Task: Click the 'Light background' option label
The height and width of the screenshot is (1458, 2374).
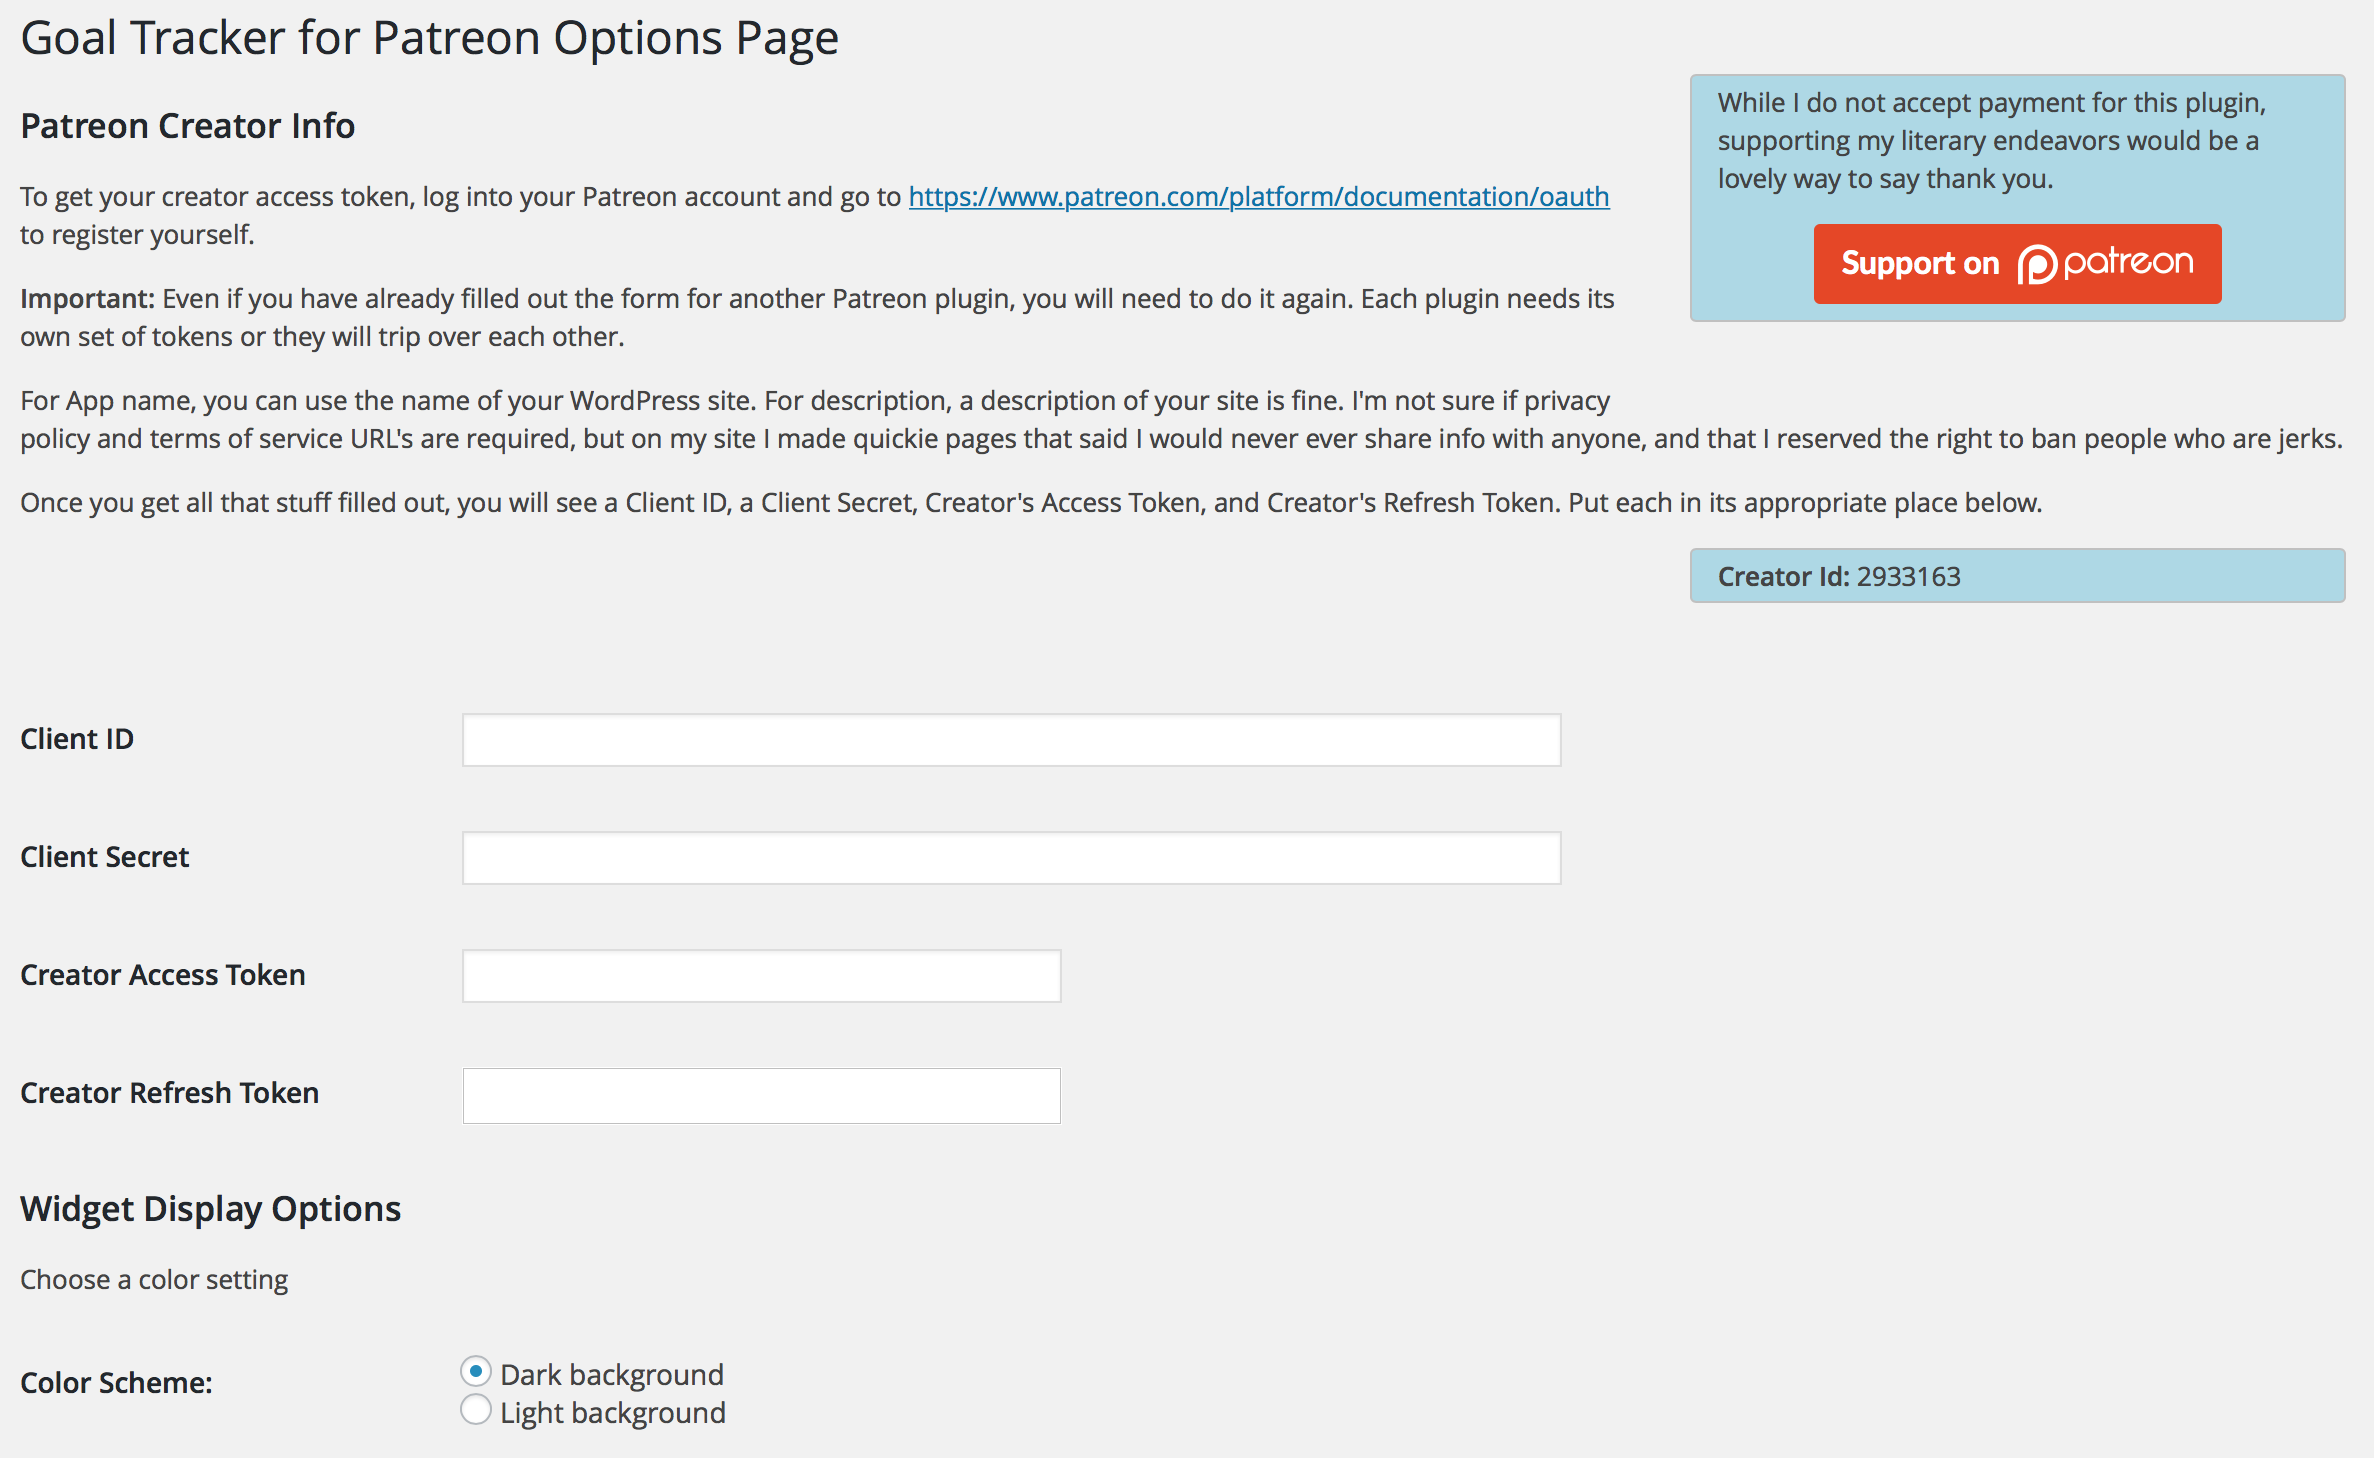Action: click(613, 1413)
